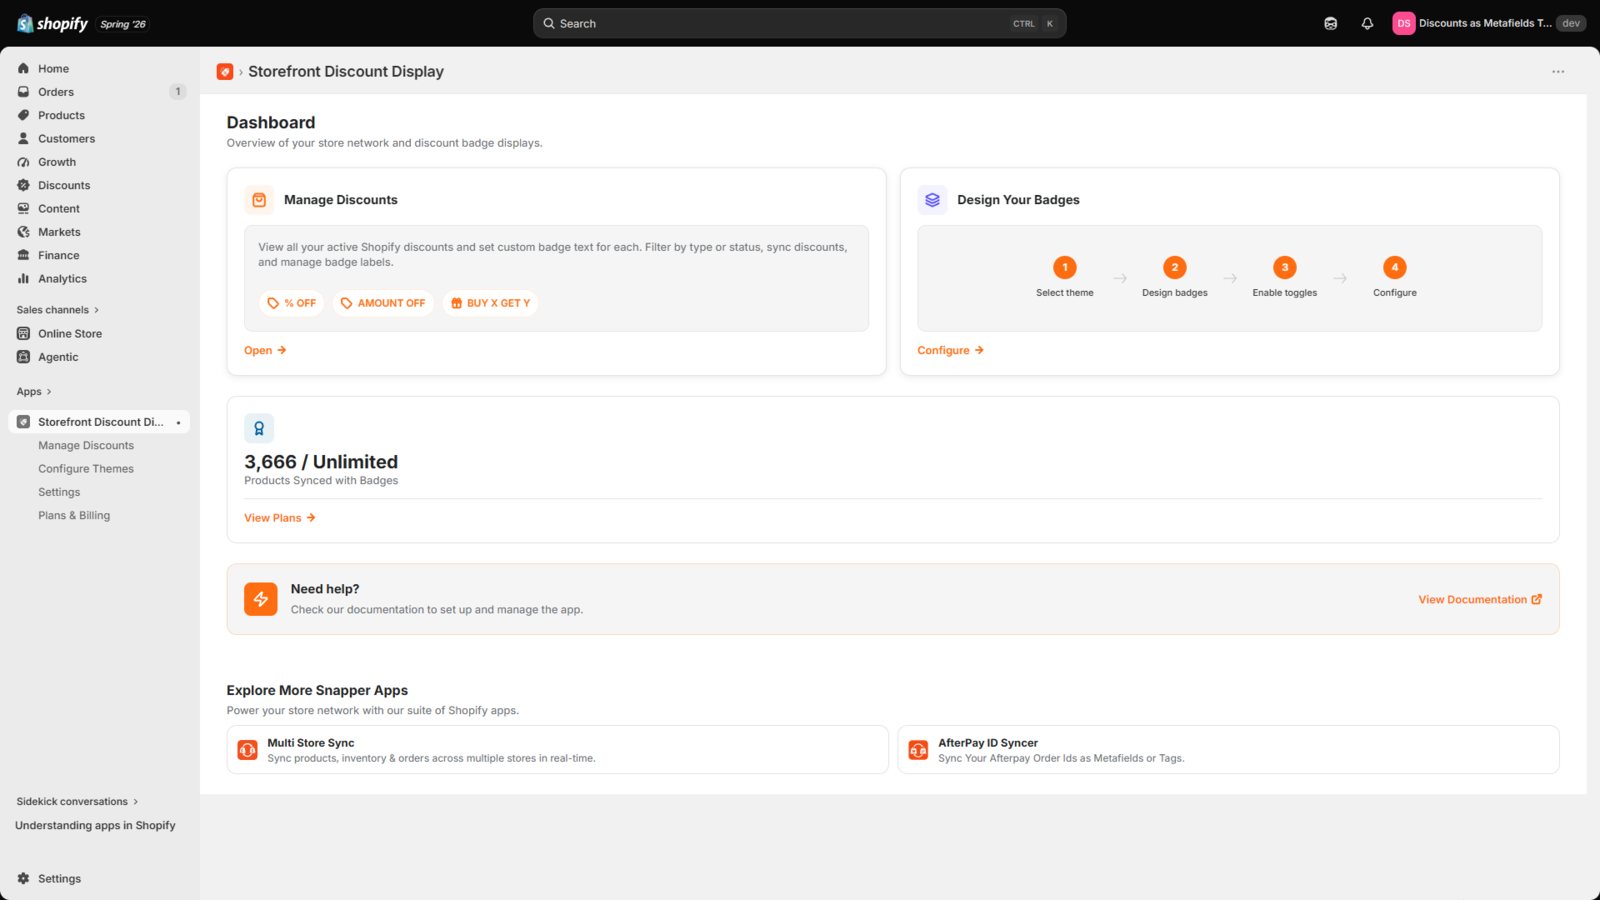
Task: Click the Storefront Discount Display app icon in sidebar
Action: (23, 422)
